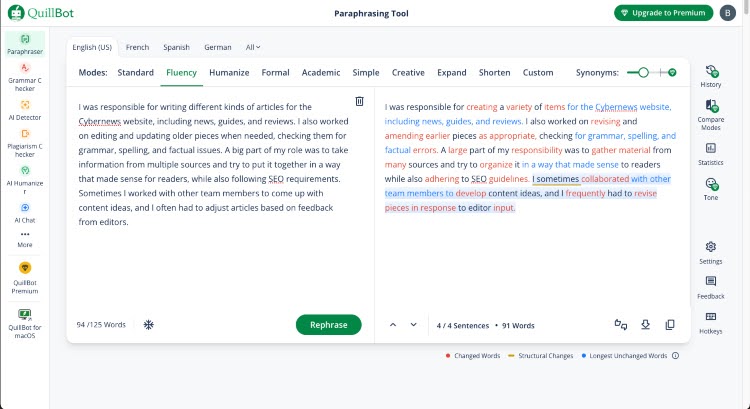Open Grammar Checker from sidebar
The height and width of the screenshot is (409, 750).
[x=25, y=77]
